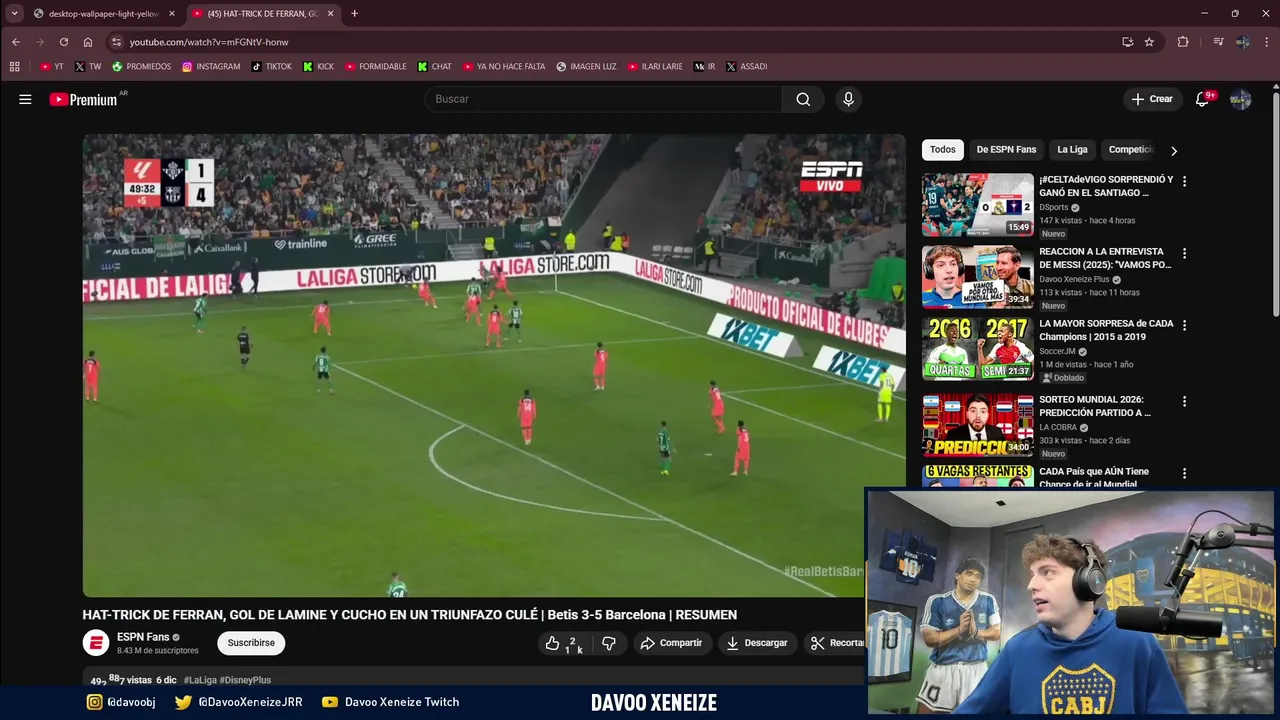Open the Chrome profile avatar

(1243, 42)
